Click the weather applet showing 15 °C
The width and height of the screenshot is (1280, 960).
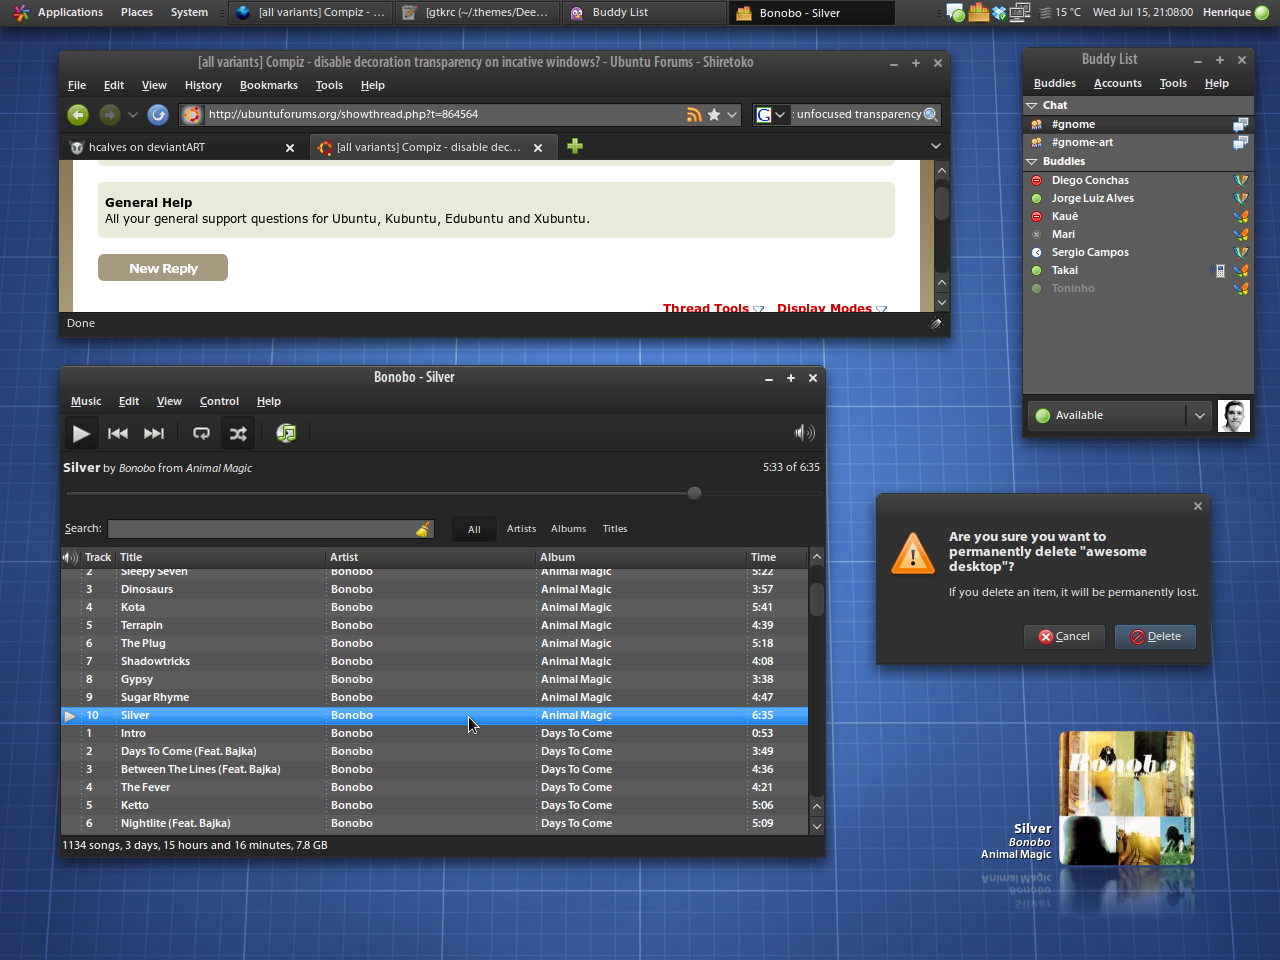point(1060,13)
